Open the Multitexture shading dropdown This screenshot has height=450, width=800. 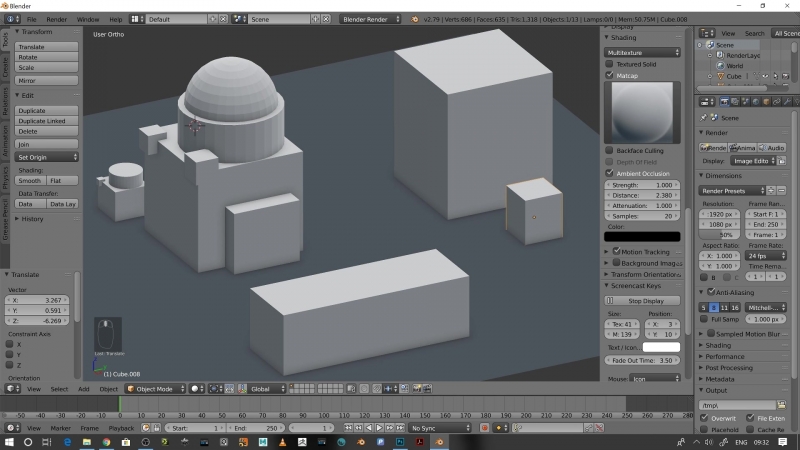(x=642, y=53)
